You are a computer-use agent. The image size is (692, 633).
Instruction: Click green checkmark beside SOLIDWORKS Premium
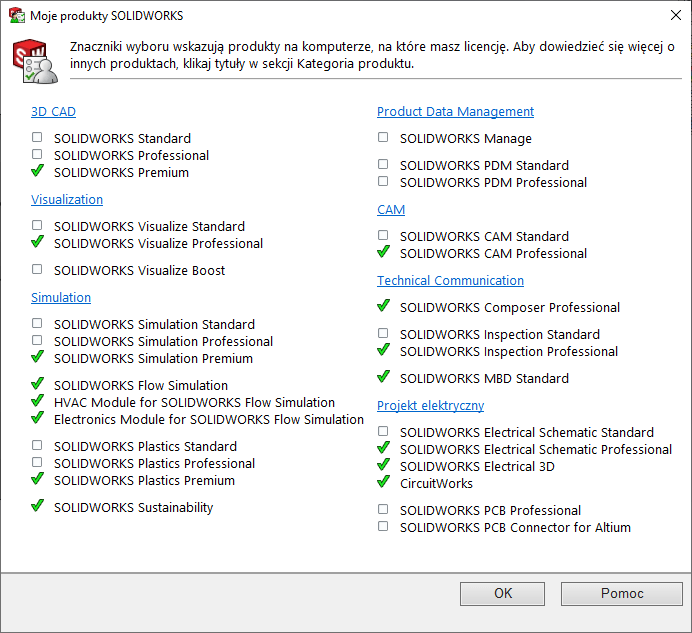pyautogui.click(x=38, y=170)
